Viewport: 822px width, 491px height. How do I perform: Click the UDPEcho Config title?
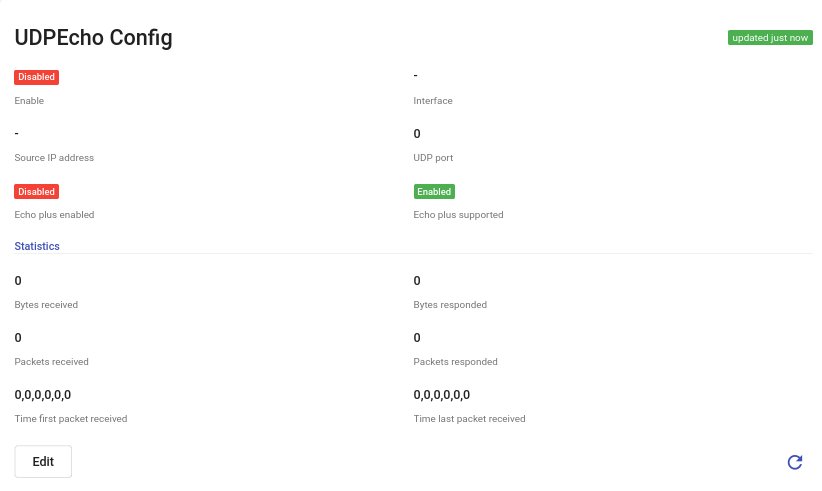click(93, 38)
